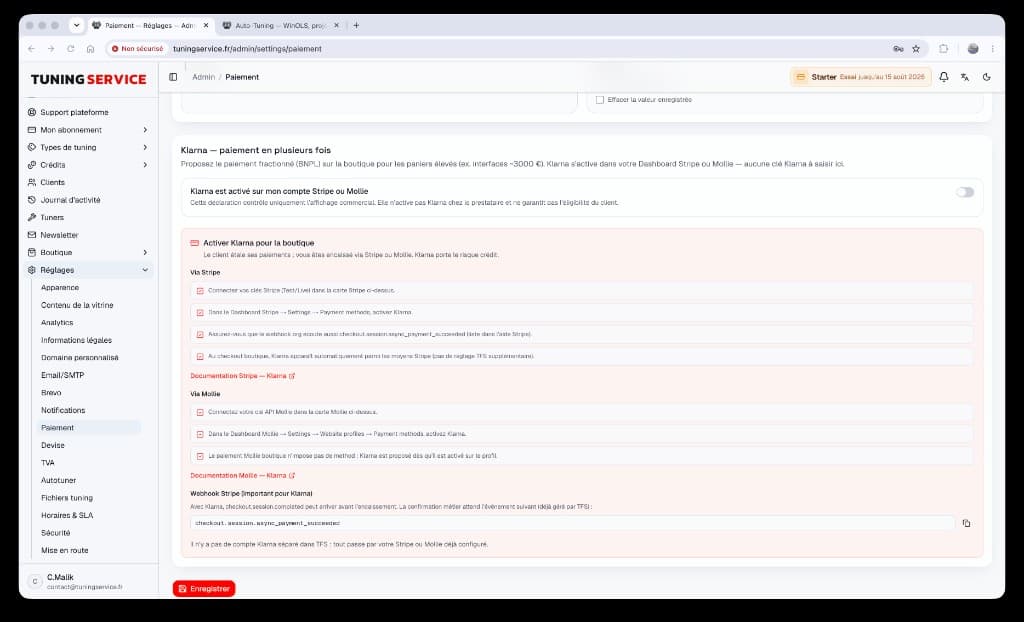This screenshot has width=1024, height=622.
Task: Open the tab search dropdown arrow
Action: pos(76,25)
